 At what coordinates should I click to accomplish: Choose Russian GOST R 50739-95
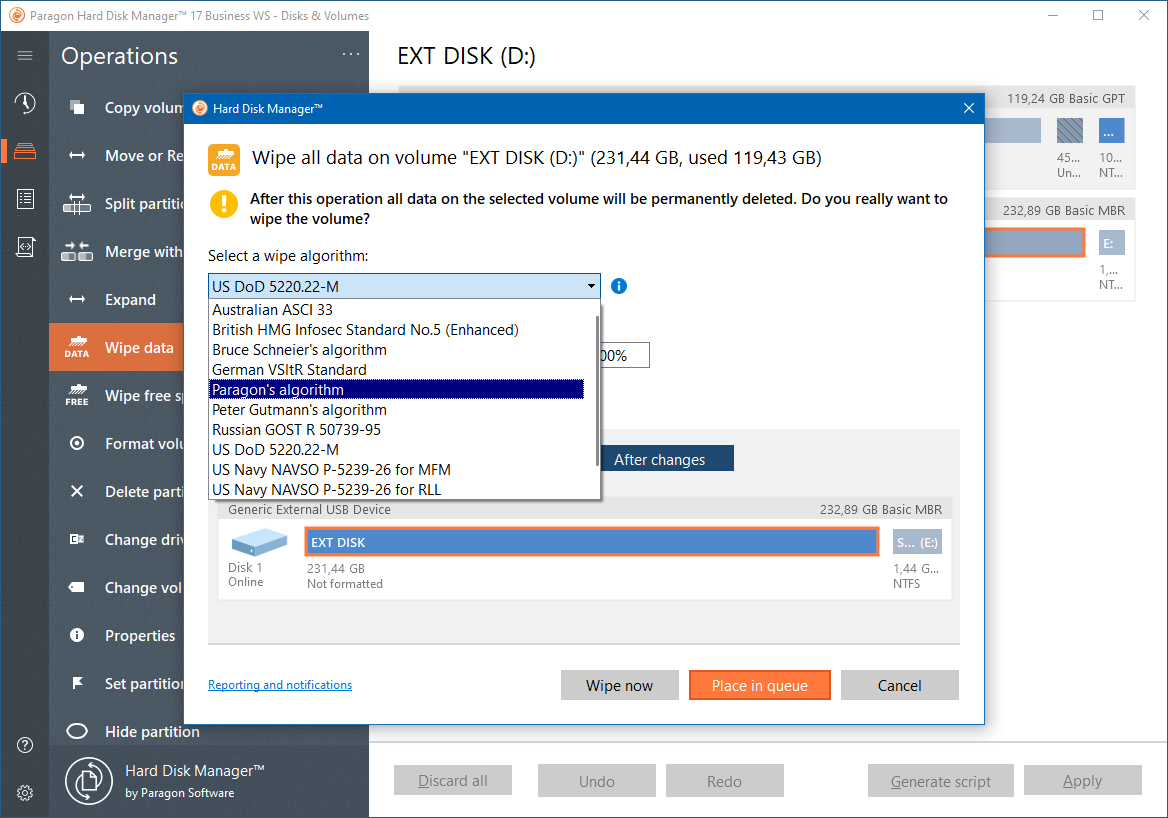pos(396,430)
